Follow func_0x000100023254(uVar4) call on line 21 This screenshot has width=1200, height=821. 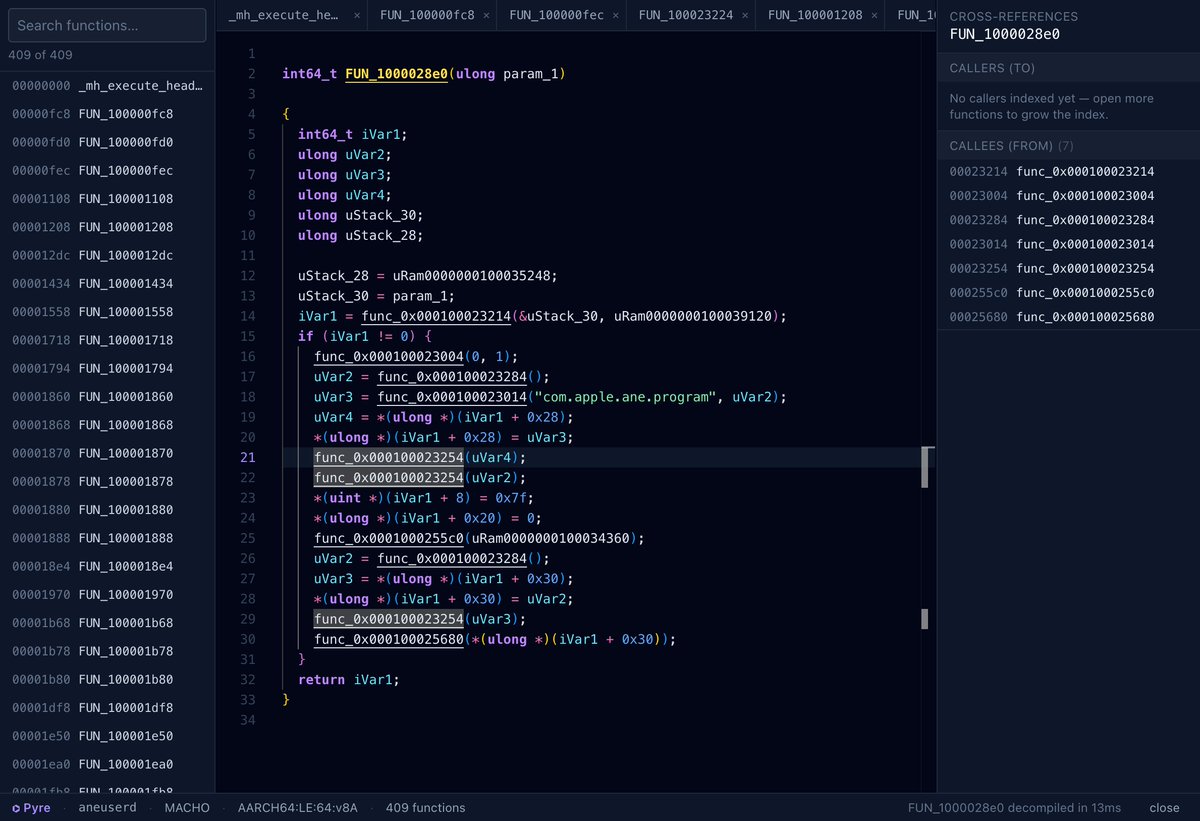pyautogui.click(x=391, y=458)
